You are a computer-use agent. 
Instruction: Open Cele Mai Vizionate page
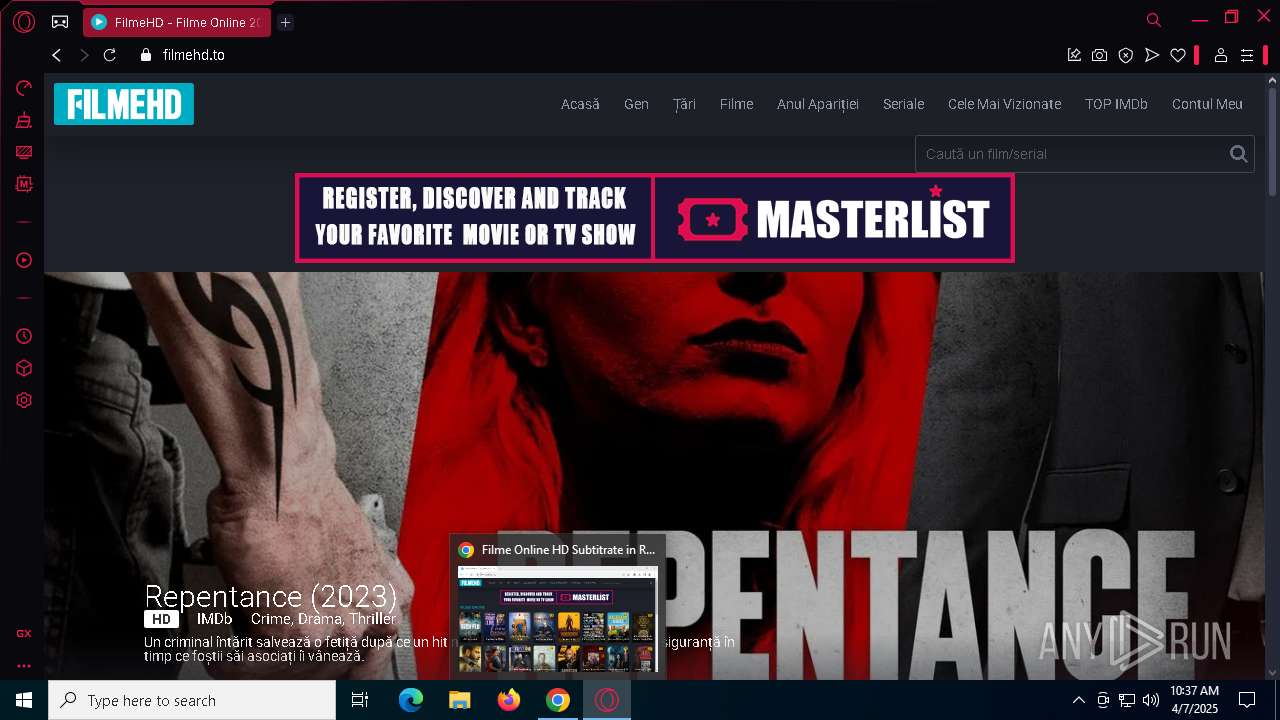1004,104
